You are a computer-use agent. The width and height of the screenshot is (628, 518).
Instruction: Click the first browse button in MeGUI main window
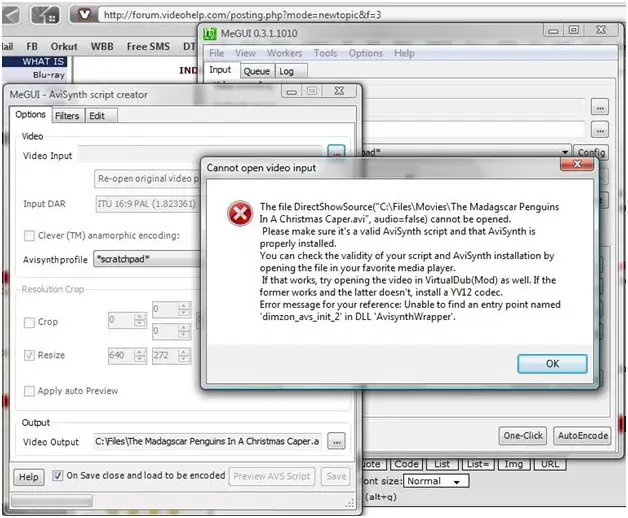point(600,107)
